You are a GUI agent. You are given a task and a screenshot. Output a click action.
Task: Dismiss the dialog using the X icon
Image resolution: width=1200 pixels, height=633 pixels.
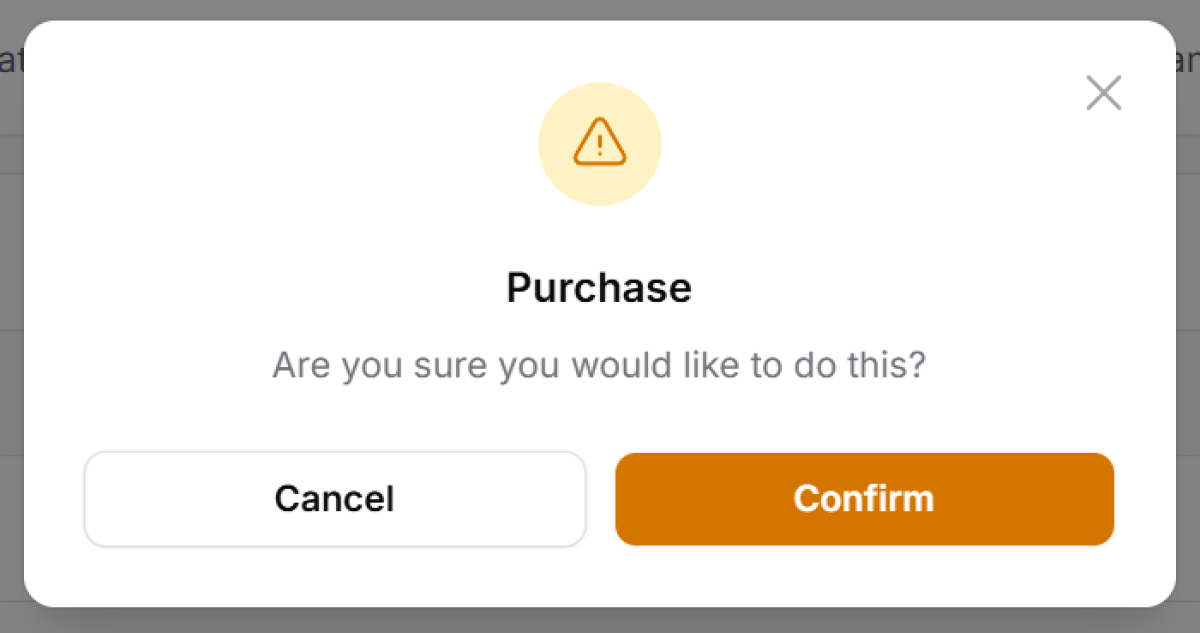click(x=1103, y=93)
